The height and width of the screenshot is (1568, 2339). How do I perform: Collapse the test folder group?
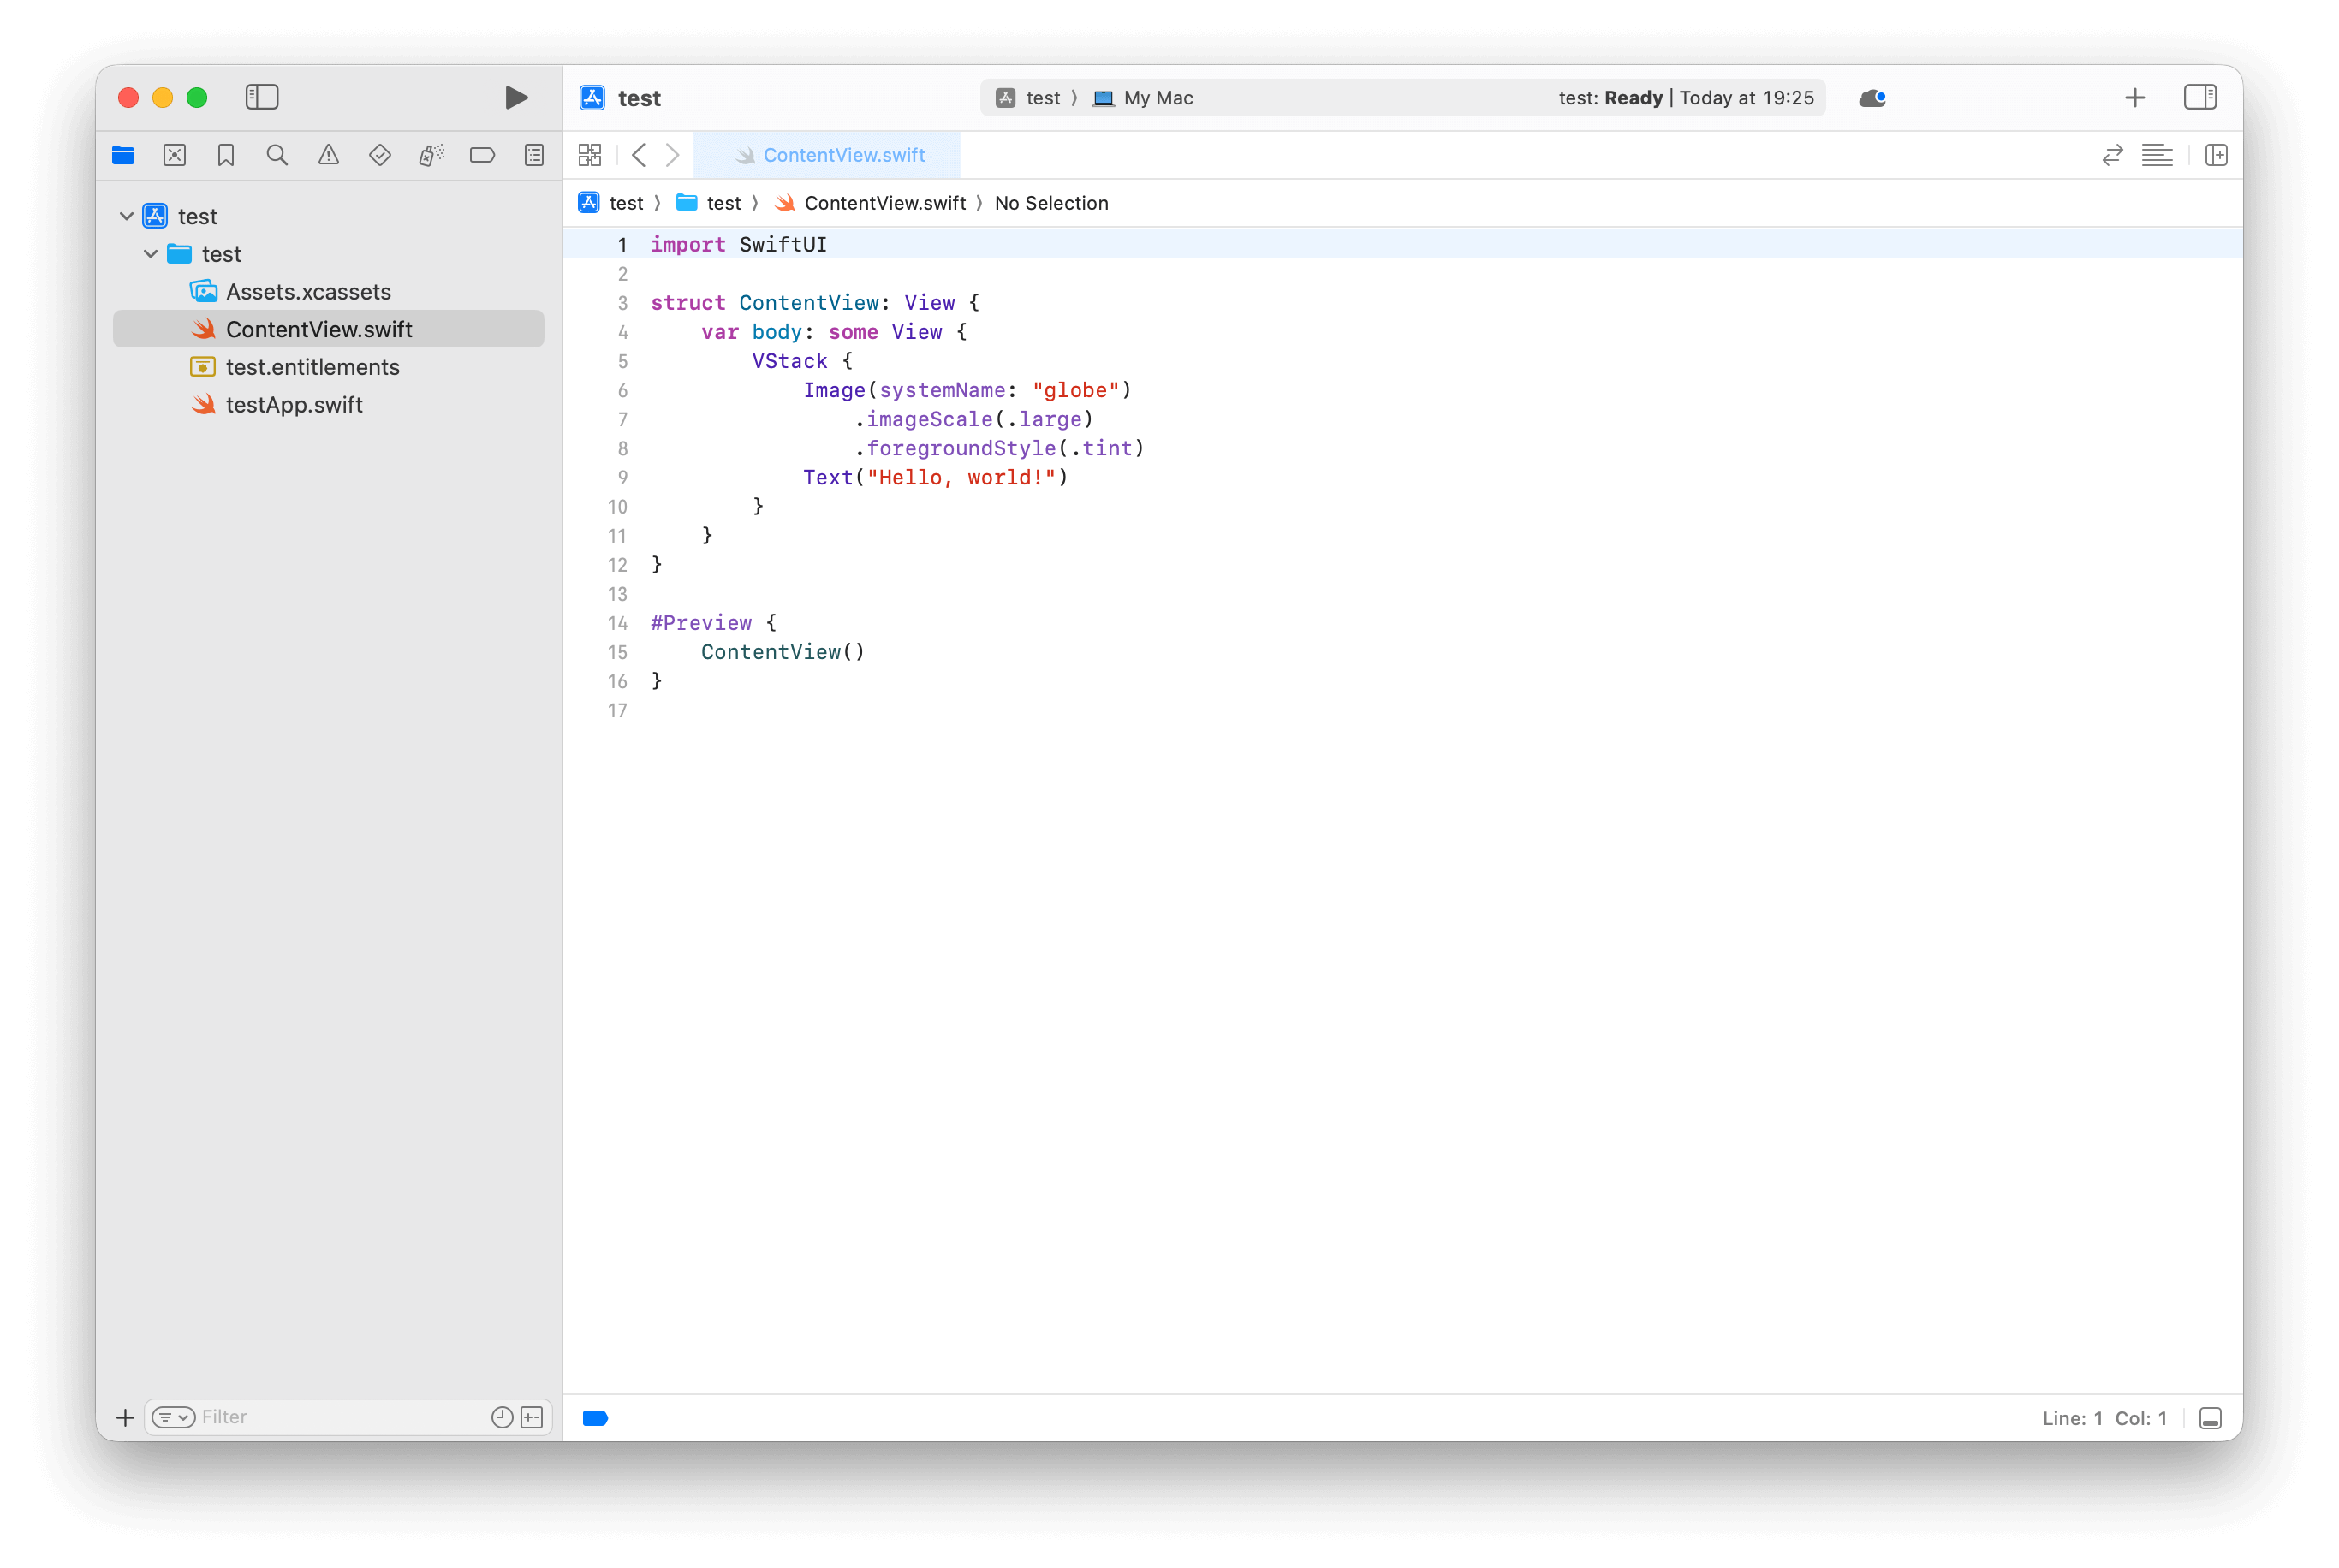click(151, 254)
